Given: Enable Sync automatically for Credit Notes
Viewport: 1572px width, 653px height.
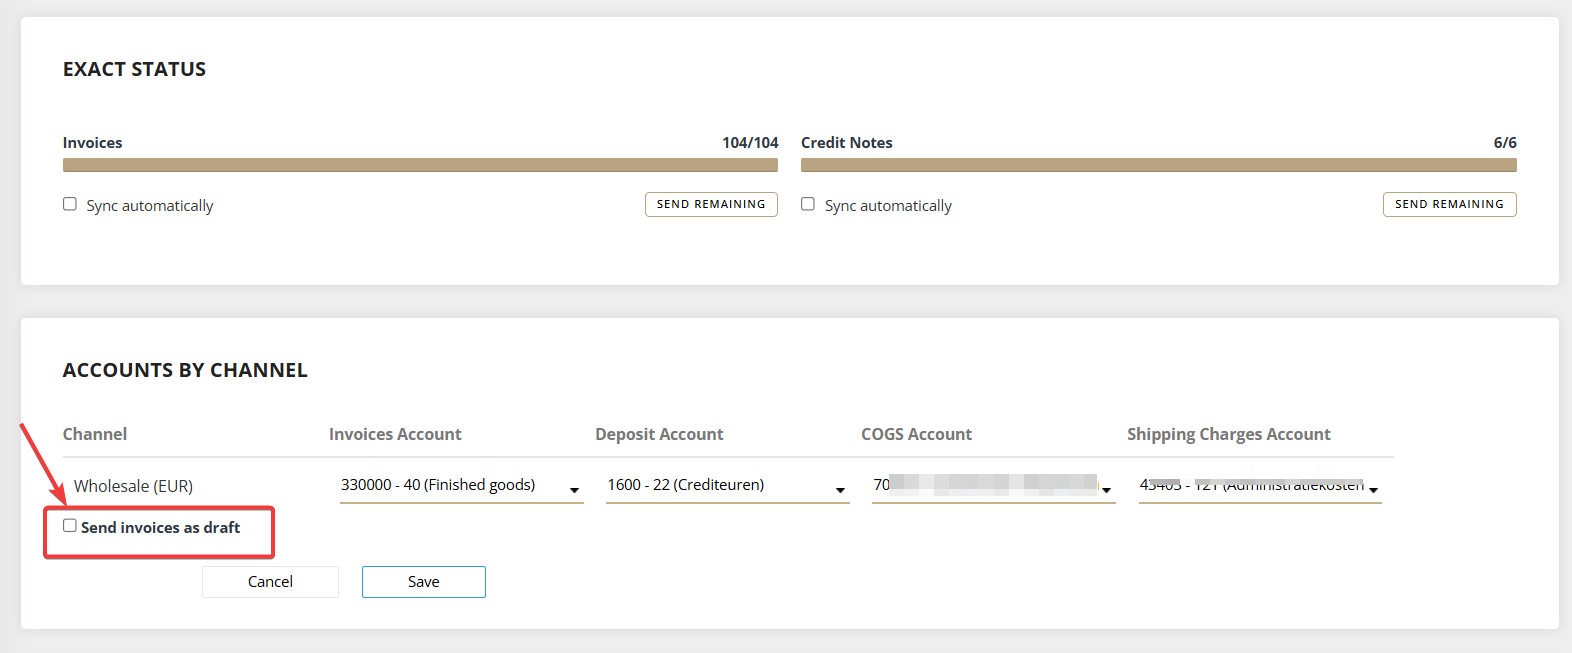Looking at the screenshot, I should [x=808, y=204].
